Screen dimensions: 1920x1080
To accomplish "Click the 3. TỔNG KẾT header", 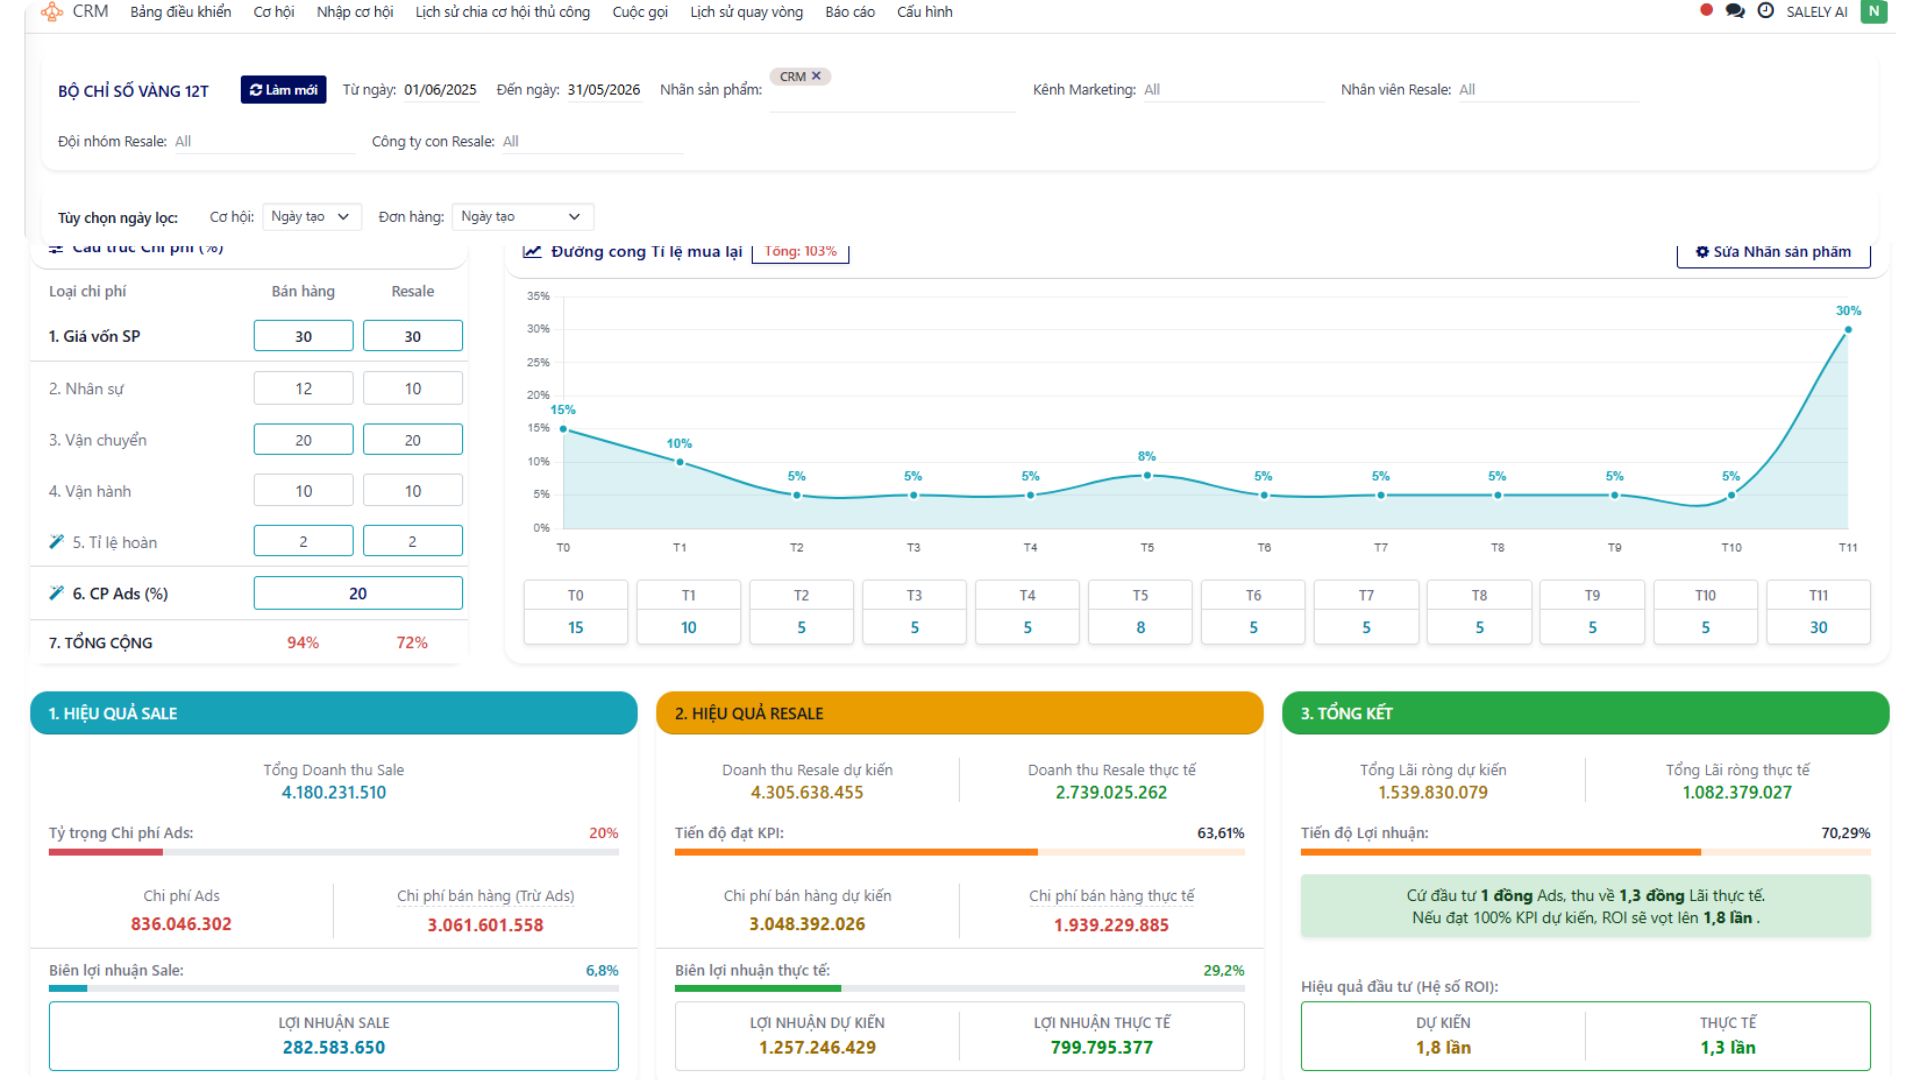I will point(1585,713).
